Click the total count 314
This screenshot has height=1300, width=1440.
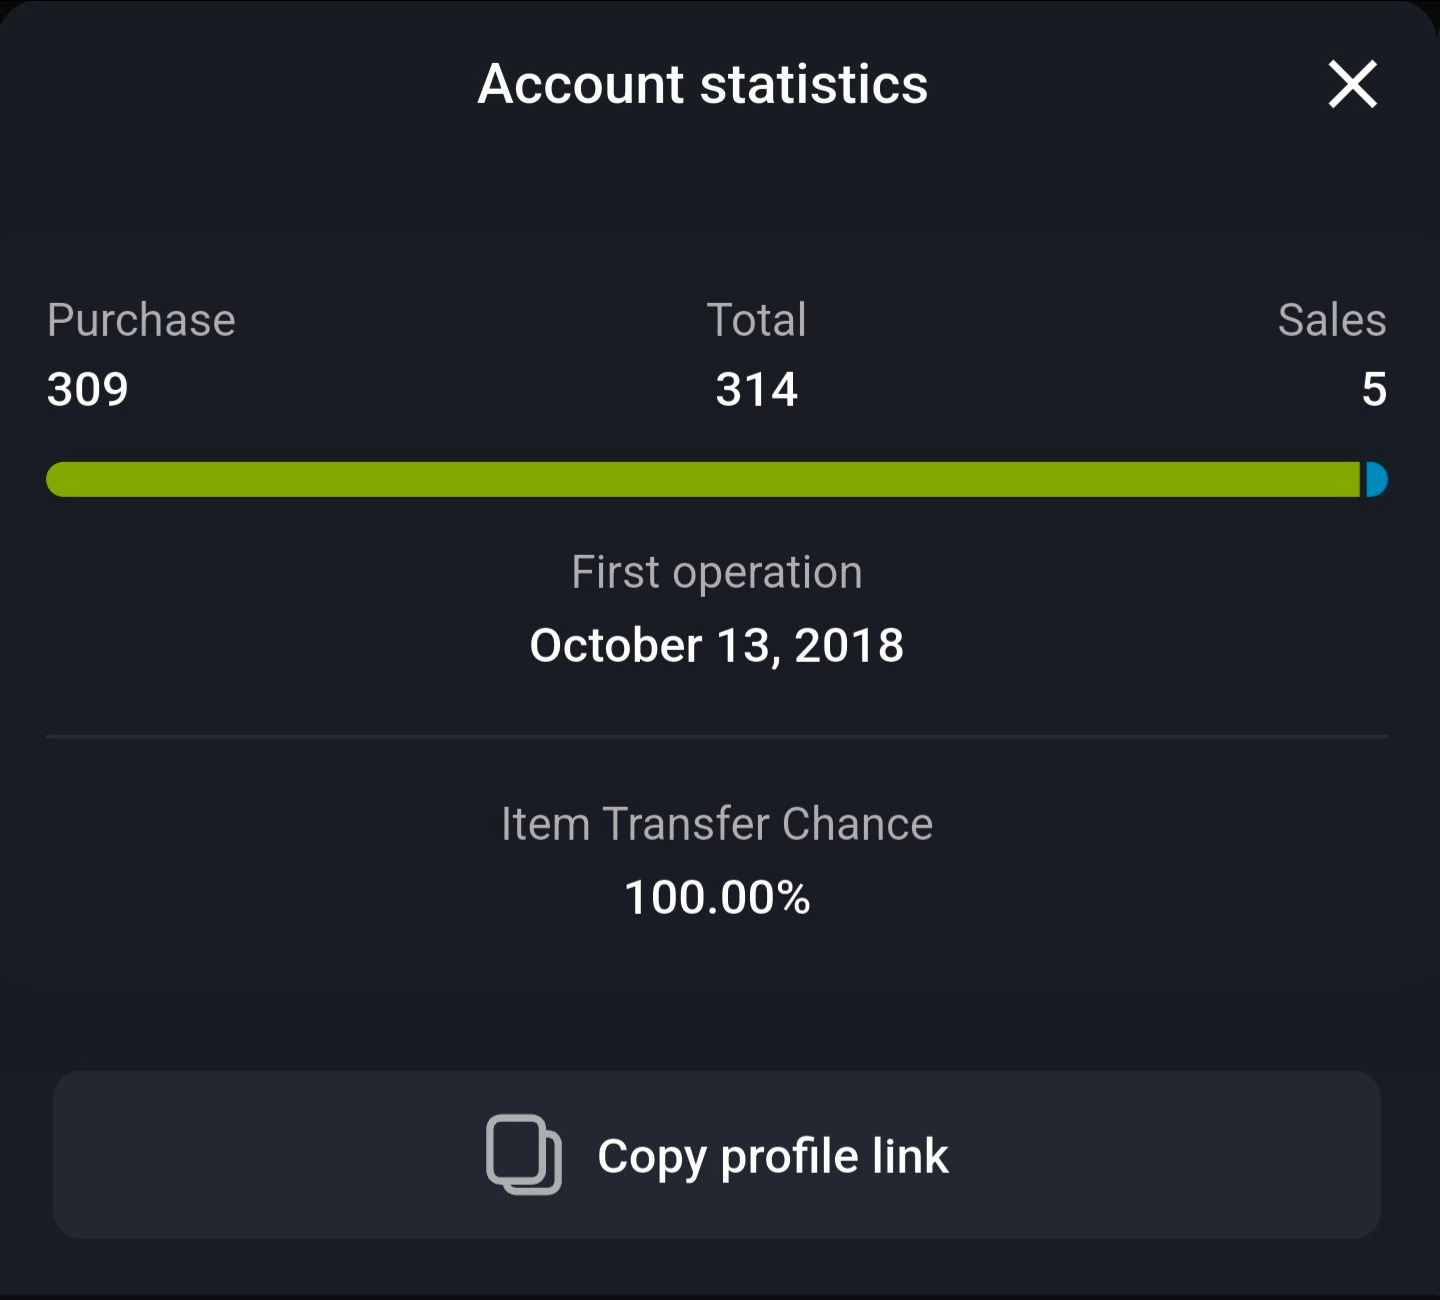(x=756, y=389)
